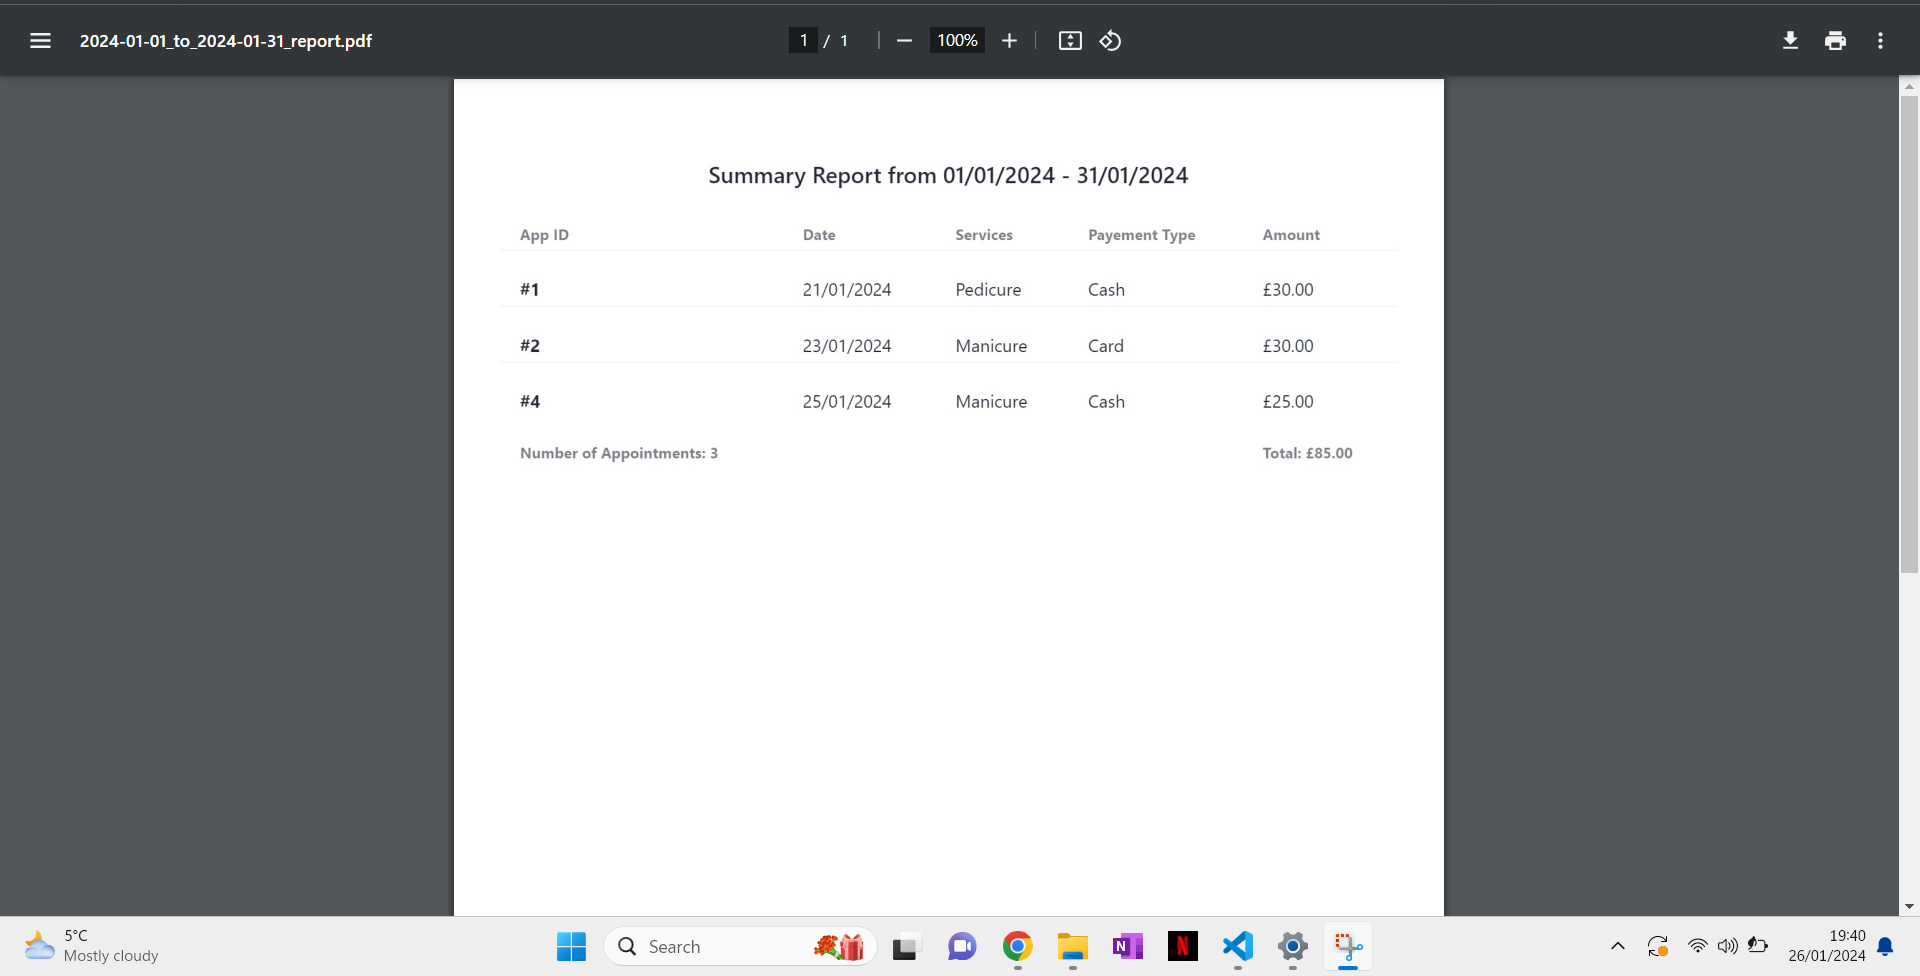The image size is (1920, 976).
Task: Launch Netflix from the taskbar
Action: 1182,946
